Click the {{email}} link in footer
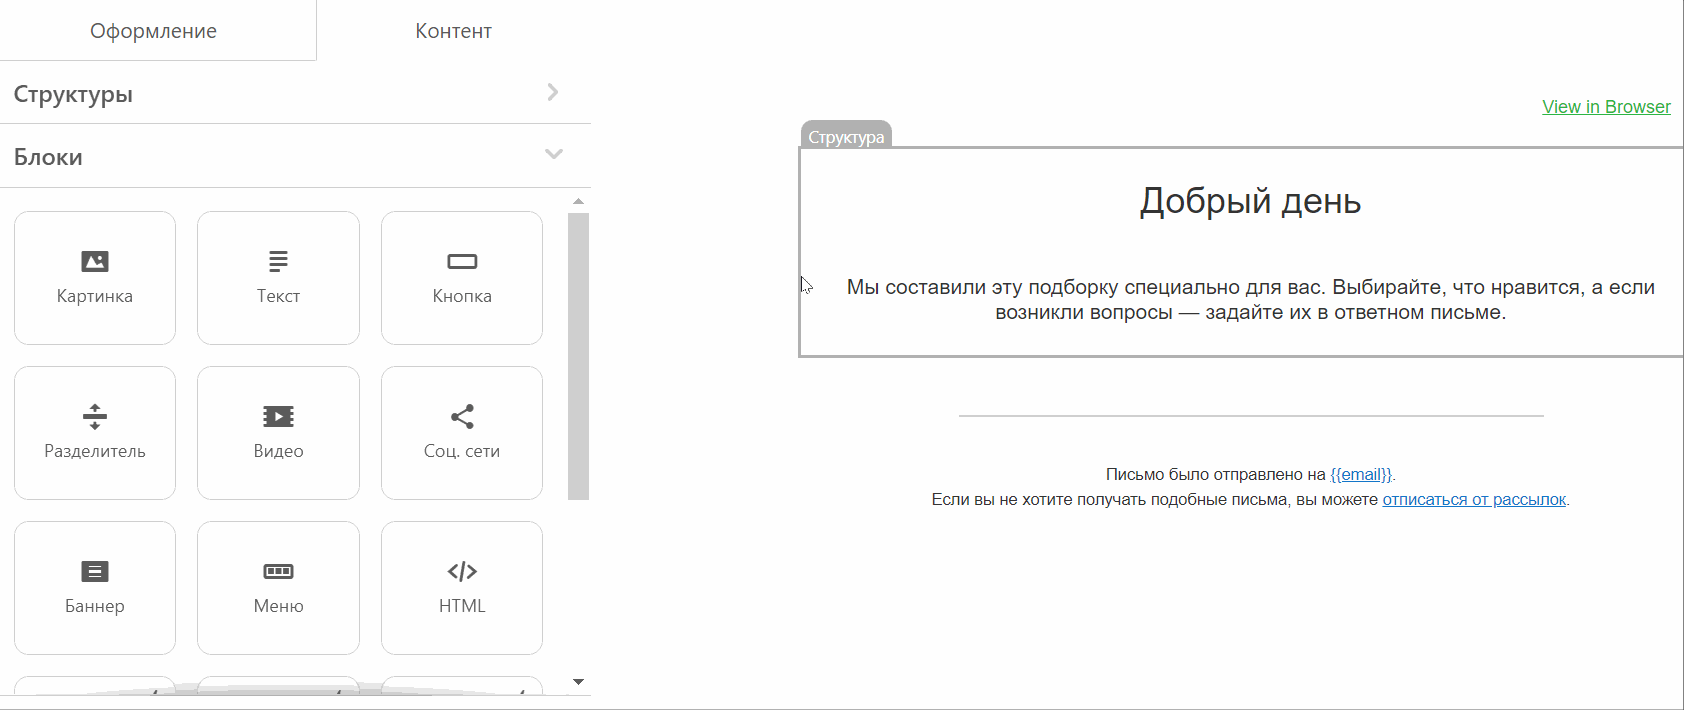This screenshot has width=1684, height=710. [1361, 475]
